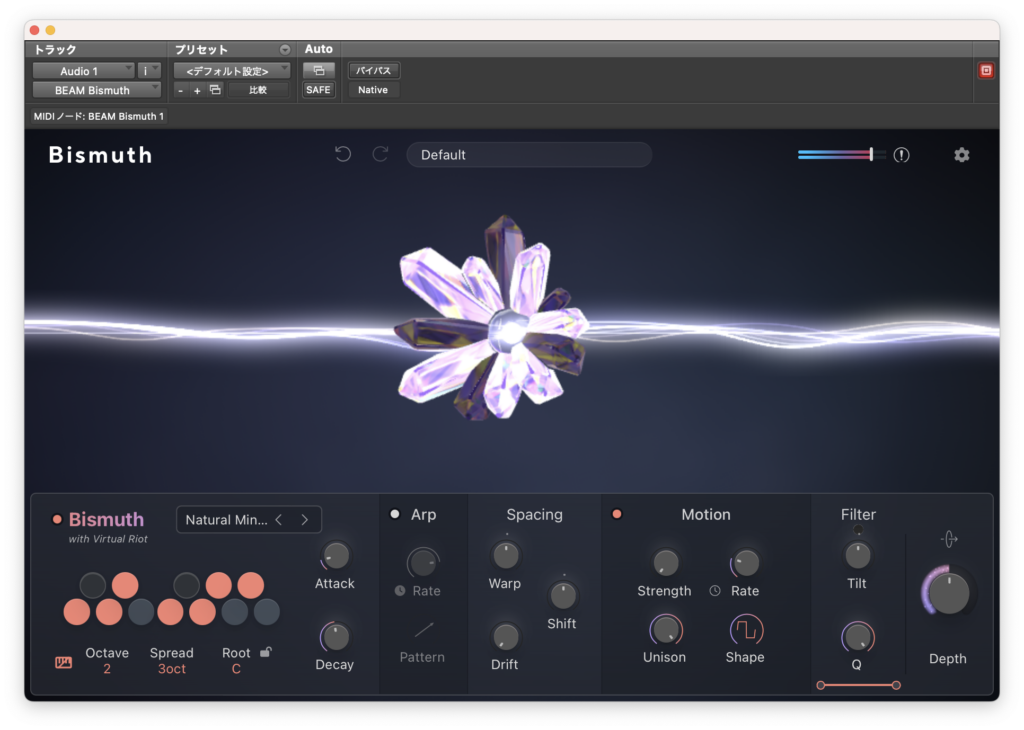Click the keyboard MIDI icon near Octave
Screen dimensions: 1024x730
coord(63,662)
